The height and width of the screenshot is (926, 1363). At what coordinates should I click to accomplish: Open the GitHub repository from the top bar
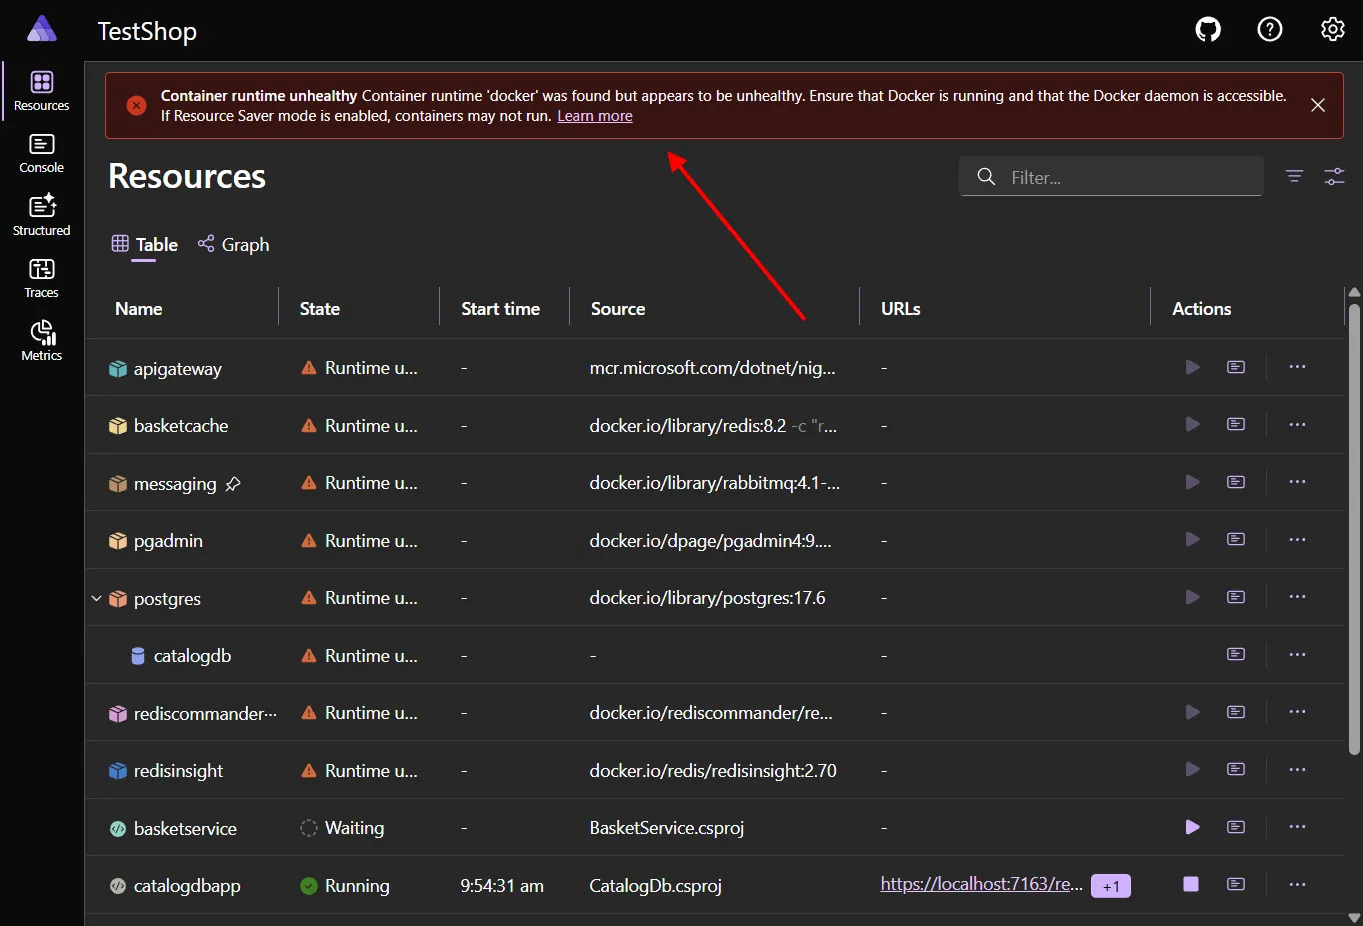pyautogui.click(x=1207, y=29)
